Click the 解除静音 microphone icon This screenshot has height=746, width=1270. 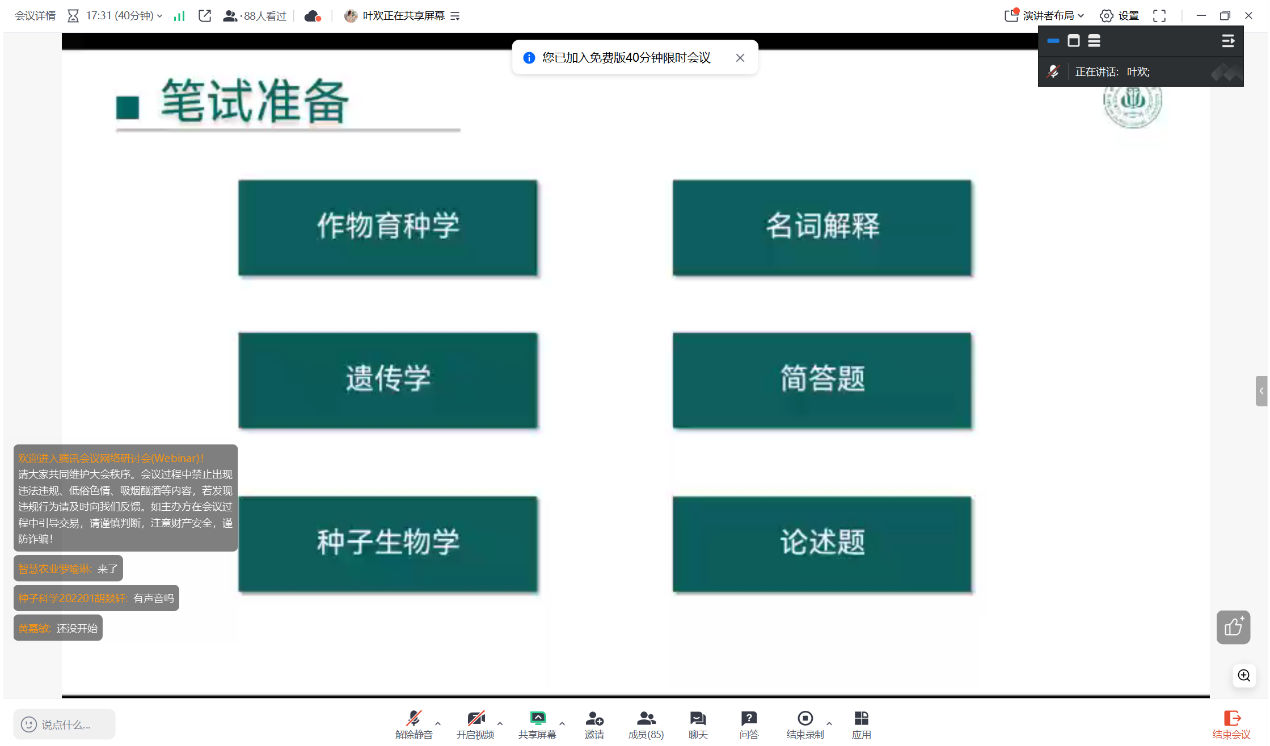pyautogui.click(x=413, y=719)
